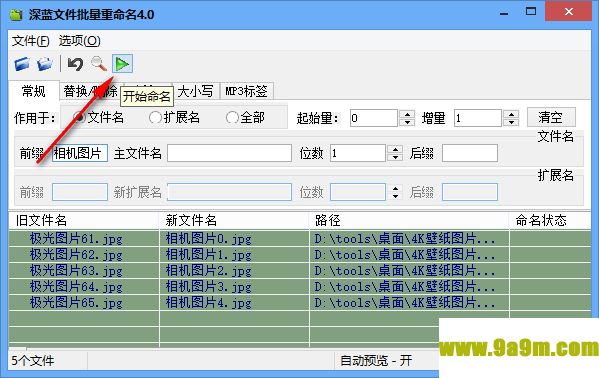Viewport: 599px width, 378px height.
Task: Click the file name 位数 value field
Action: [x=358, y=153]
